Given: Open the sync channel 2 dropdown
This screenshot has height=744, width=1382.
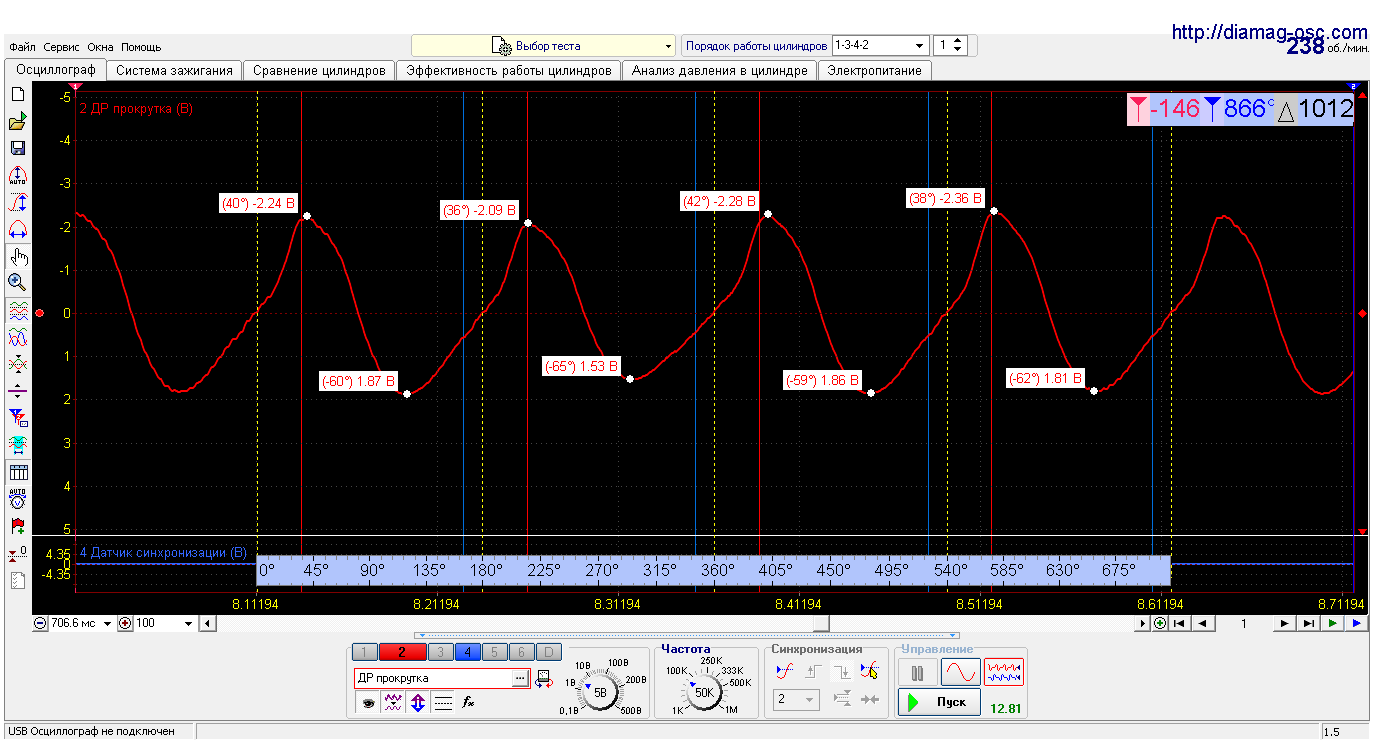Looking at the screenshot, I should point(797,700).
